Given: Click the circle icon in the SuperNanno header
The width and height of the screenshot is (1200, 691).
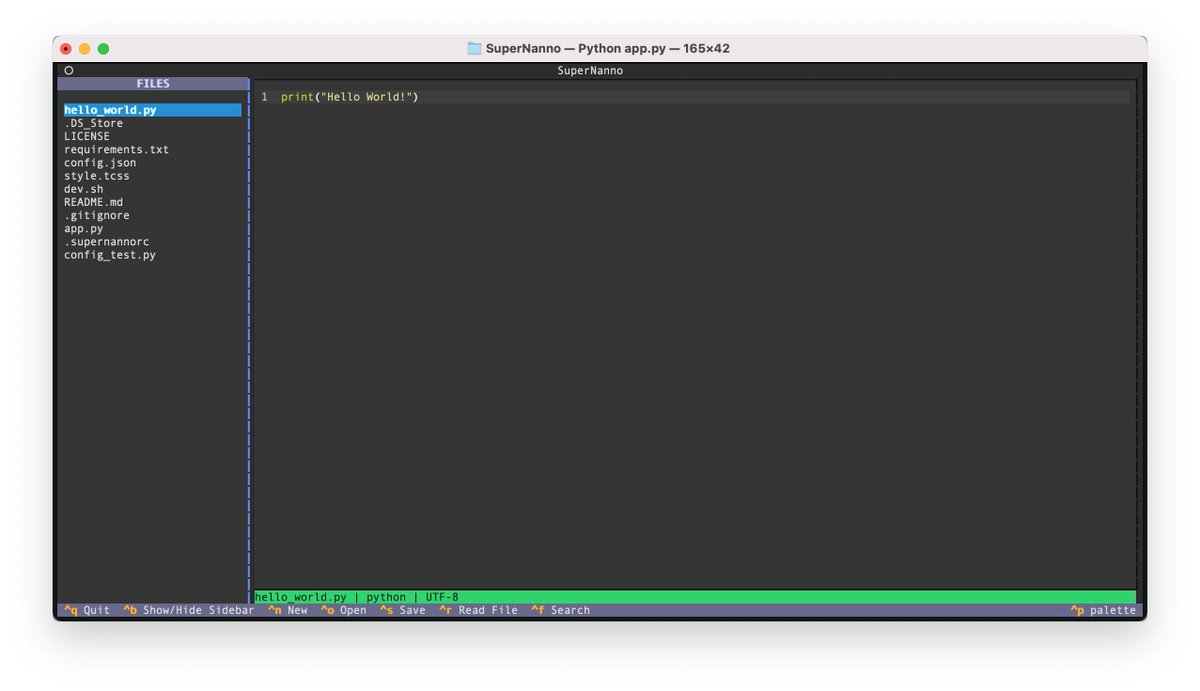Looking at the screenshot, I should pyautogui.click(x=68, y=71).
